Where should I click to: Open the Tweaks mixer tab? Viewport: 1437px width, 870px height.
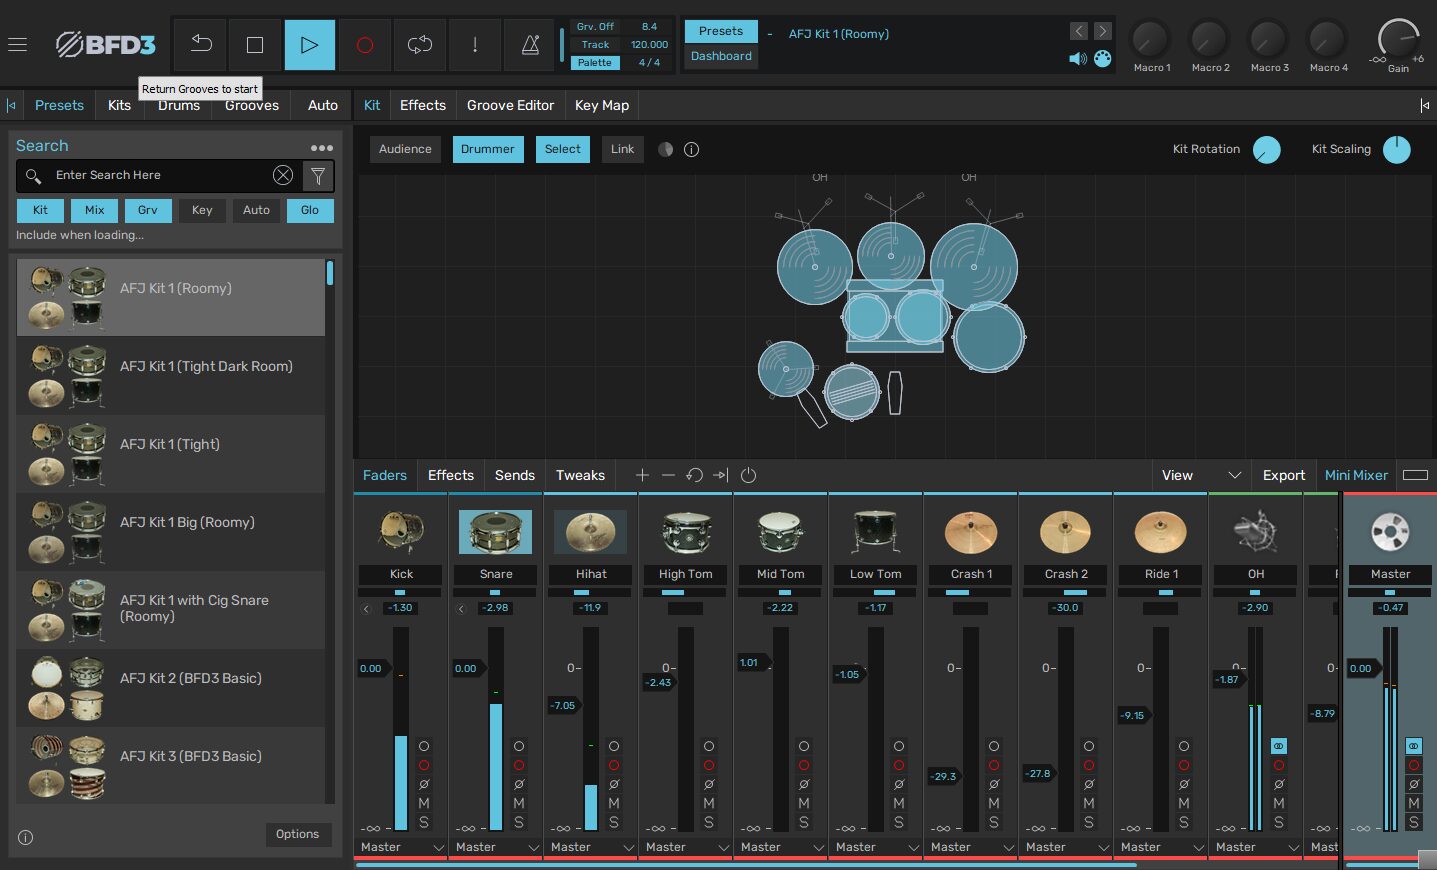pyautogui.click(x=580, y=475)
